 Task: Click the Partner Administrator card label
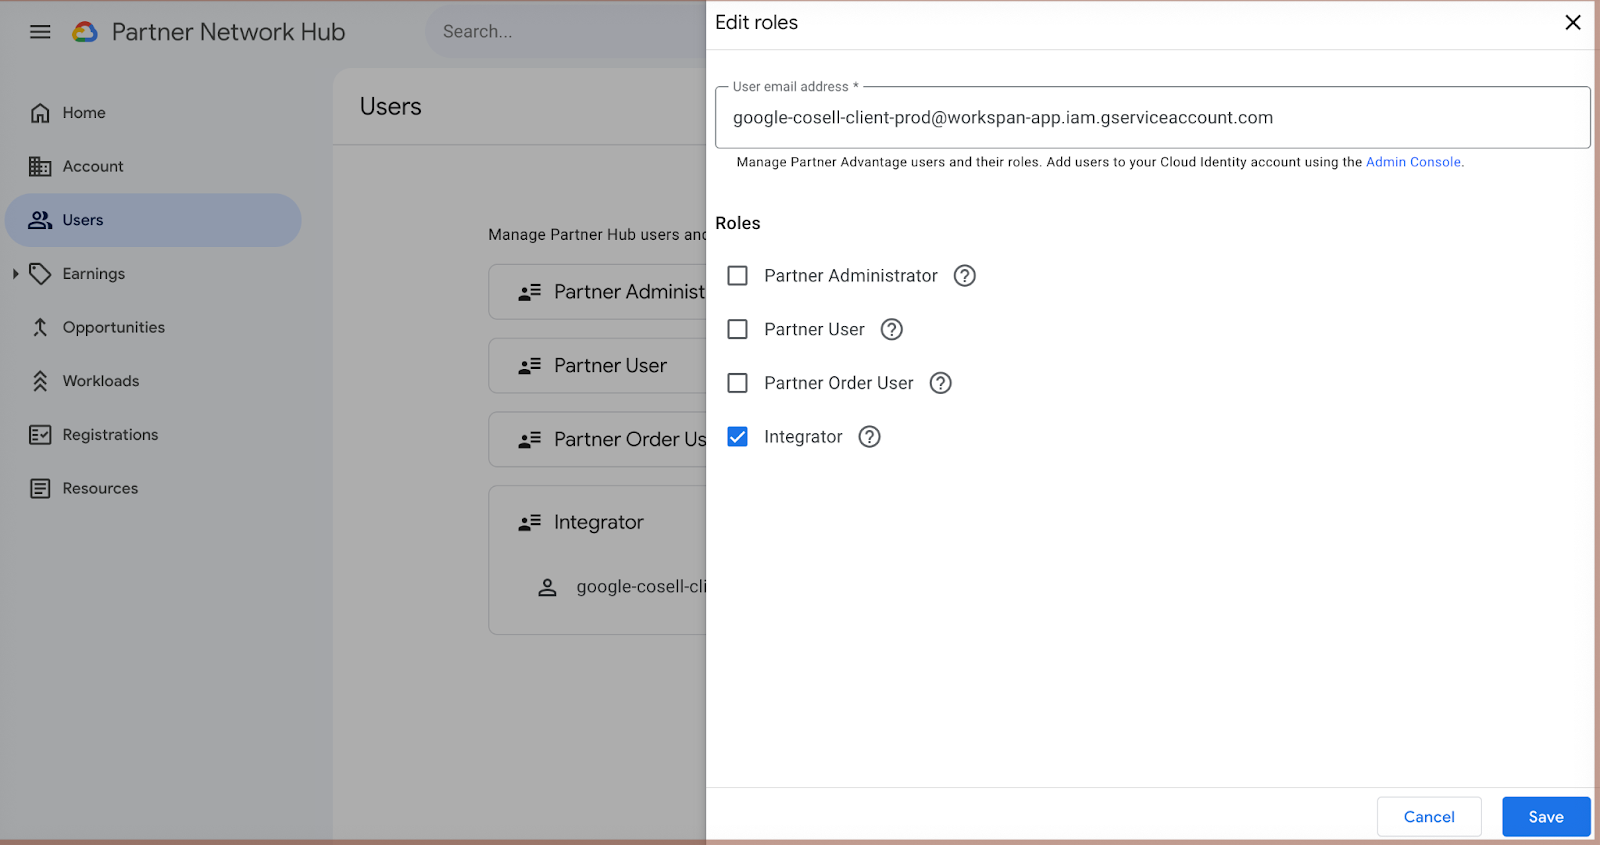point(629,292)
